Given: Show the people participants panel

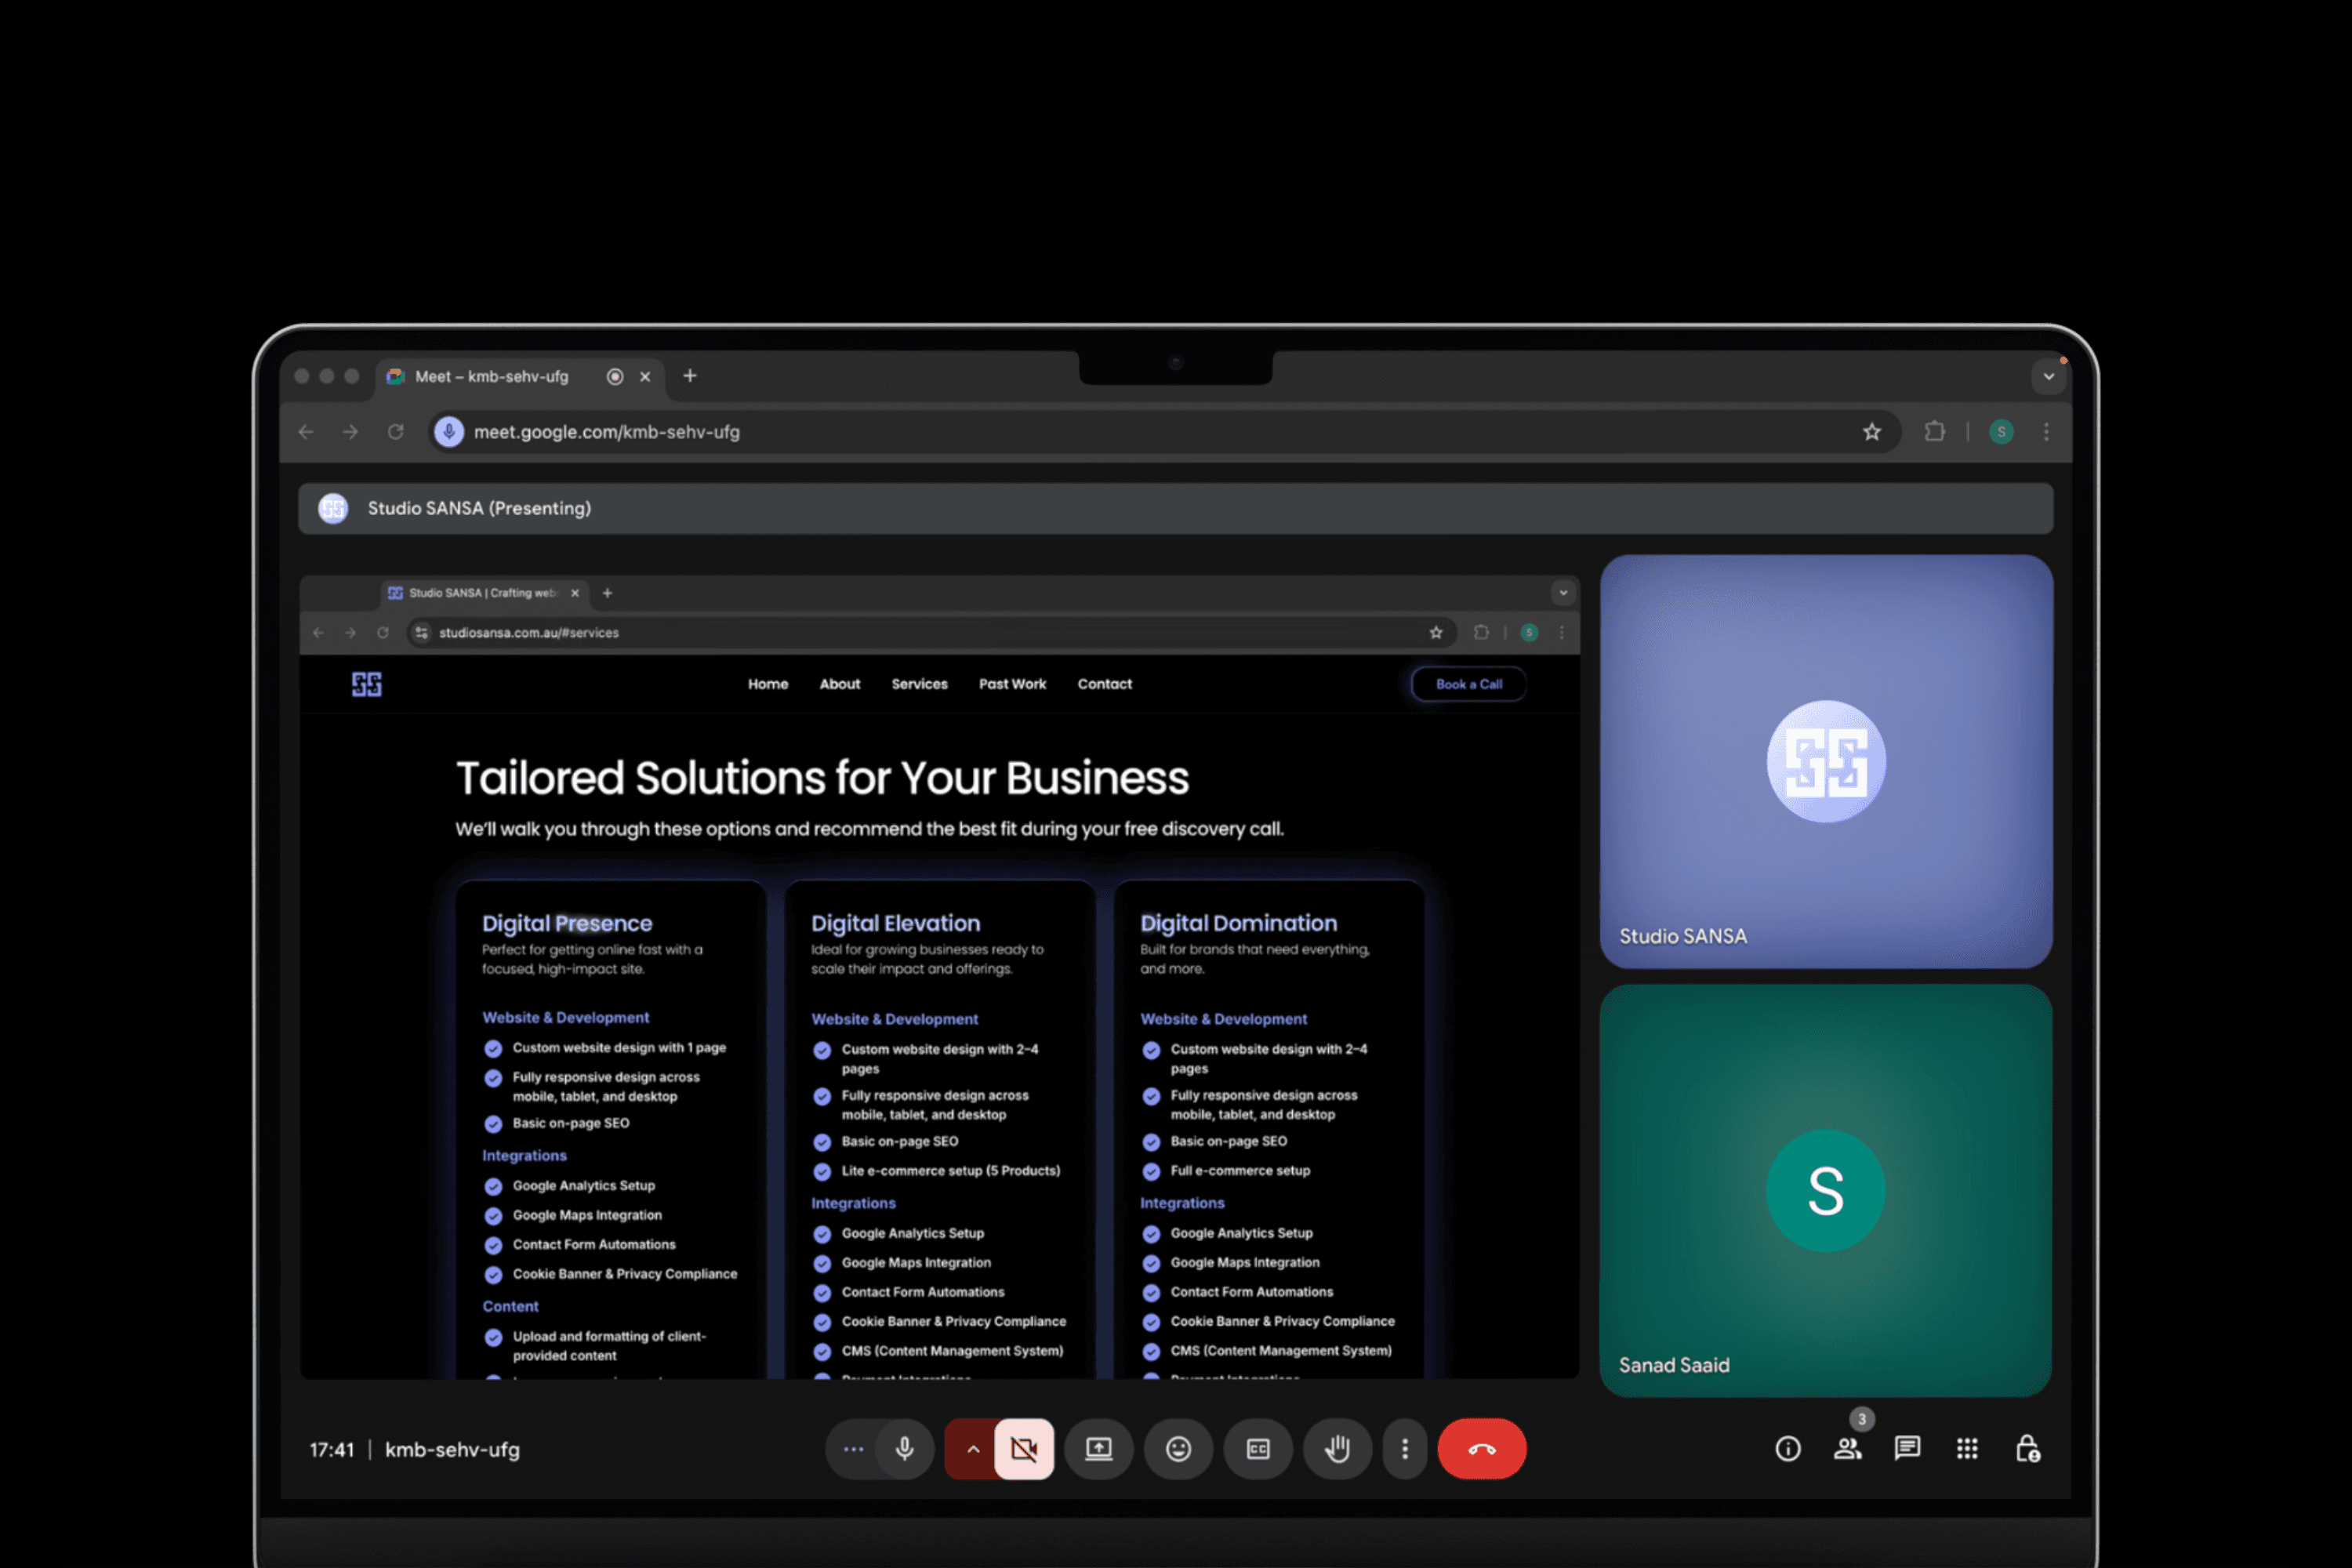Looking at the screenshot, I should pyautogui.click(x=1847, y=1449).
